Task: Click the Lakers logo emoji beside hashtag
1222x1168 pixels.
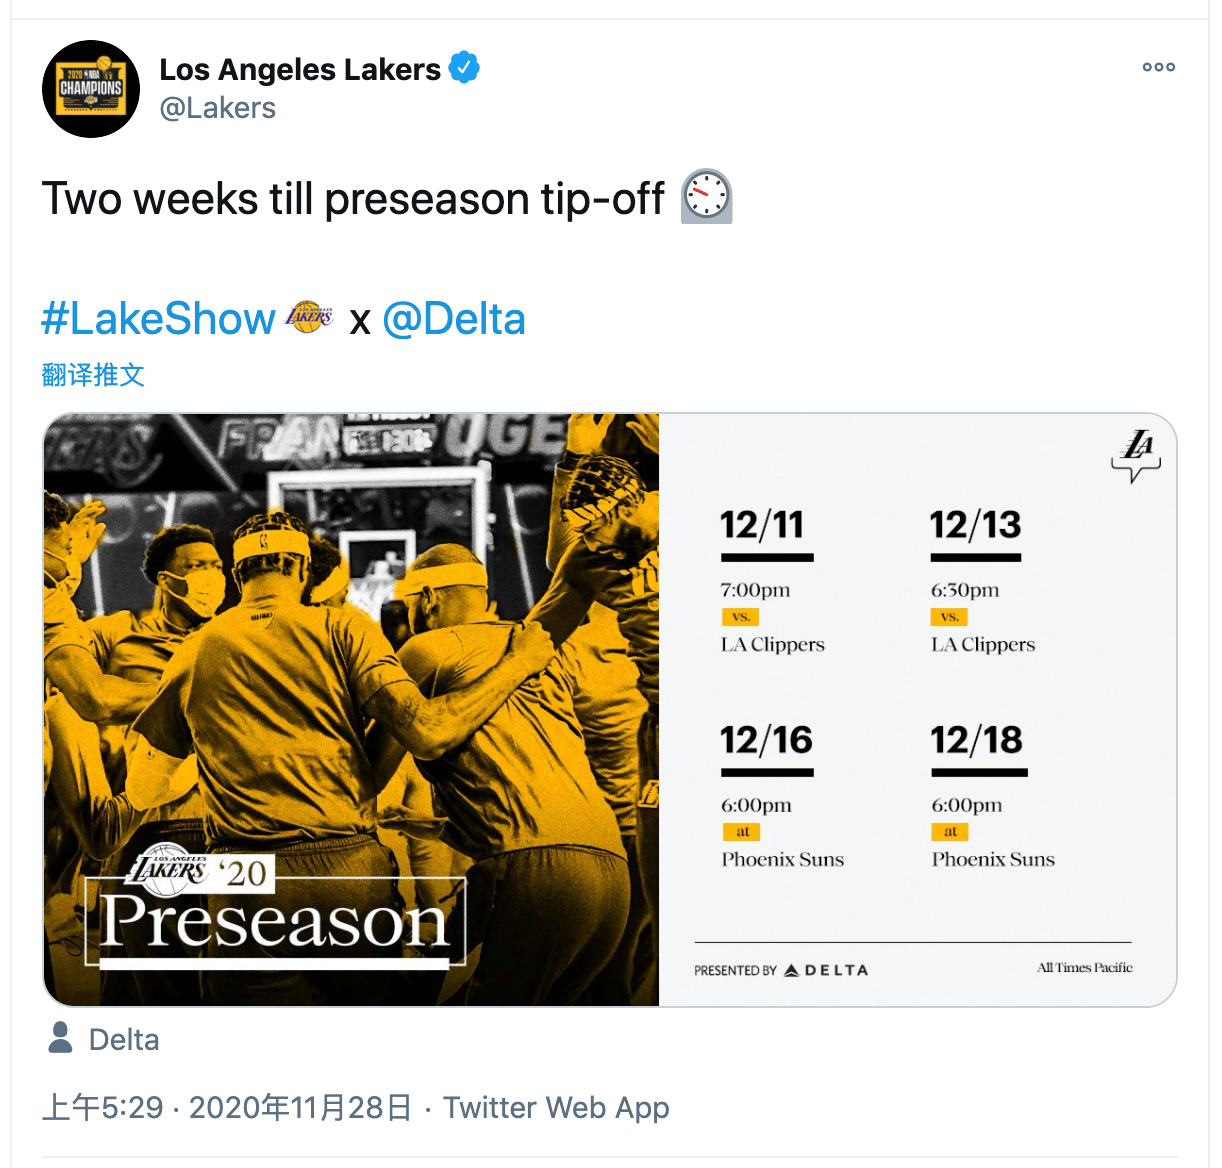Action: (309, 318)
